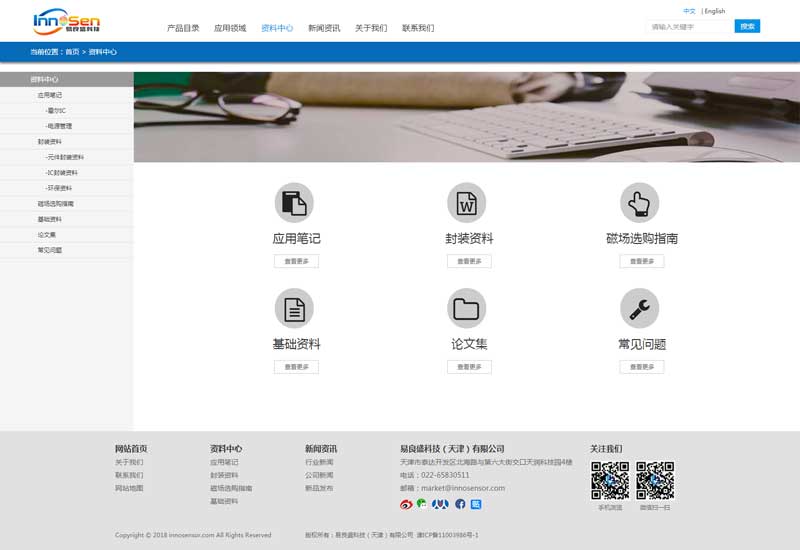The height and width of the screenshot is (550, 800).
Task: Click the 搜索 search button
Action: pos(747,26)
